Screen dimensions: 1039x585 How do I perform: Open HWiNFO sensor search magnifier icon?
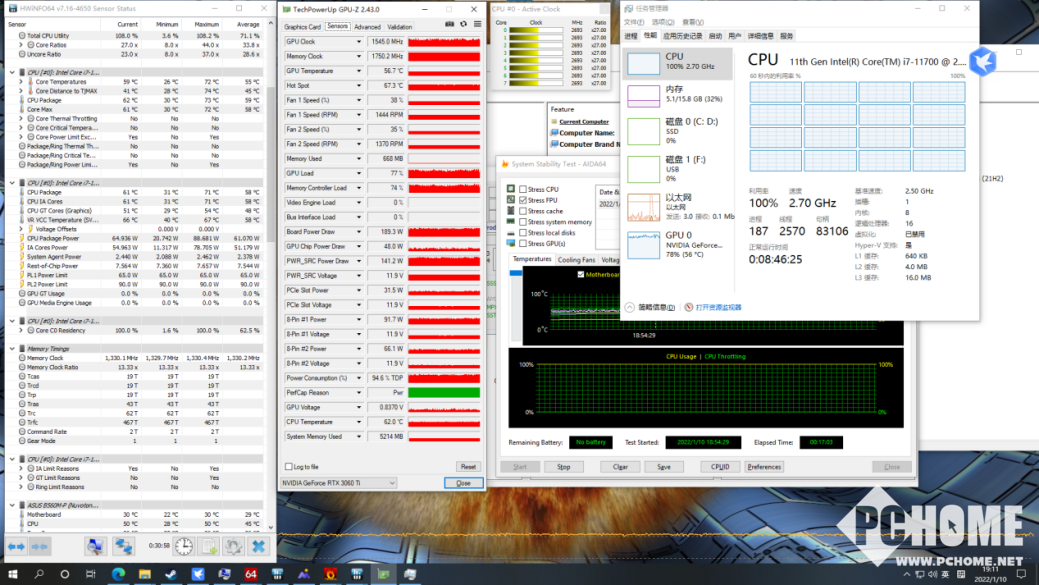pyautogui.click(x=95, y=547)
